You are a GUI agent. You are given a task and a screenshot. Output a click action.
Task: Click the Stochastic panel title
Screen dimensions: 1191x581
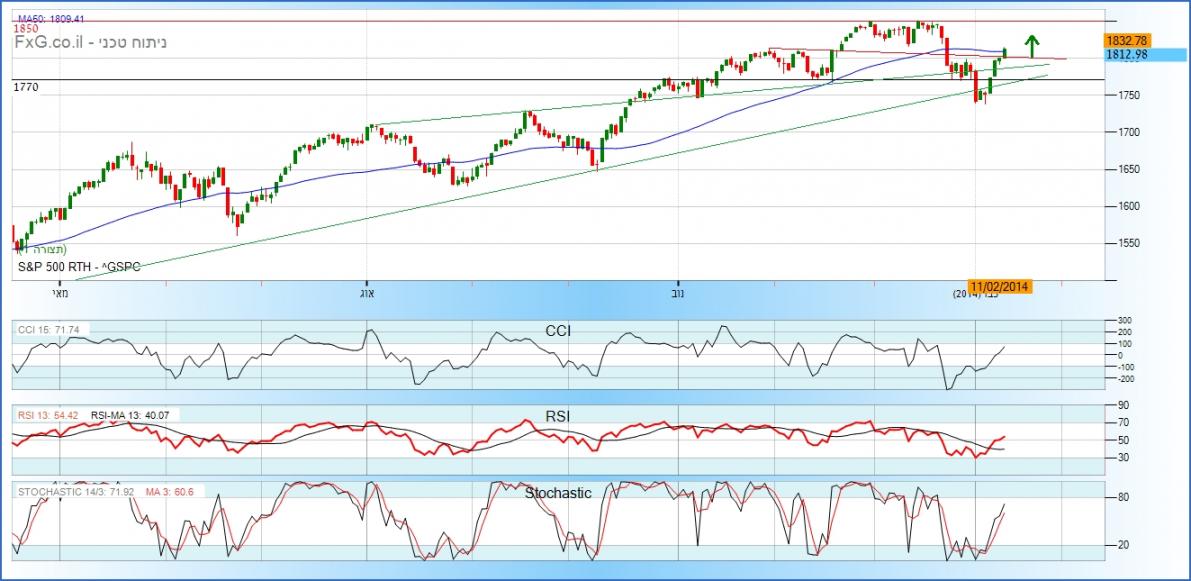tap(558, 493)
